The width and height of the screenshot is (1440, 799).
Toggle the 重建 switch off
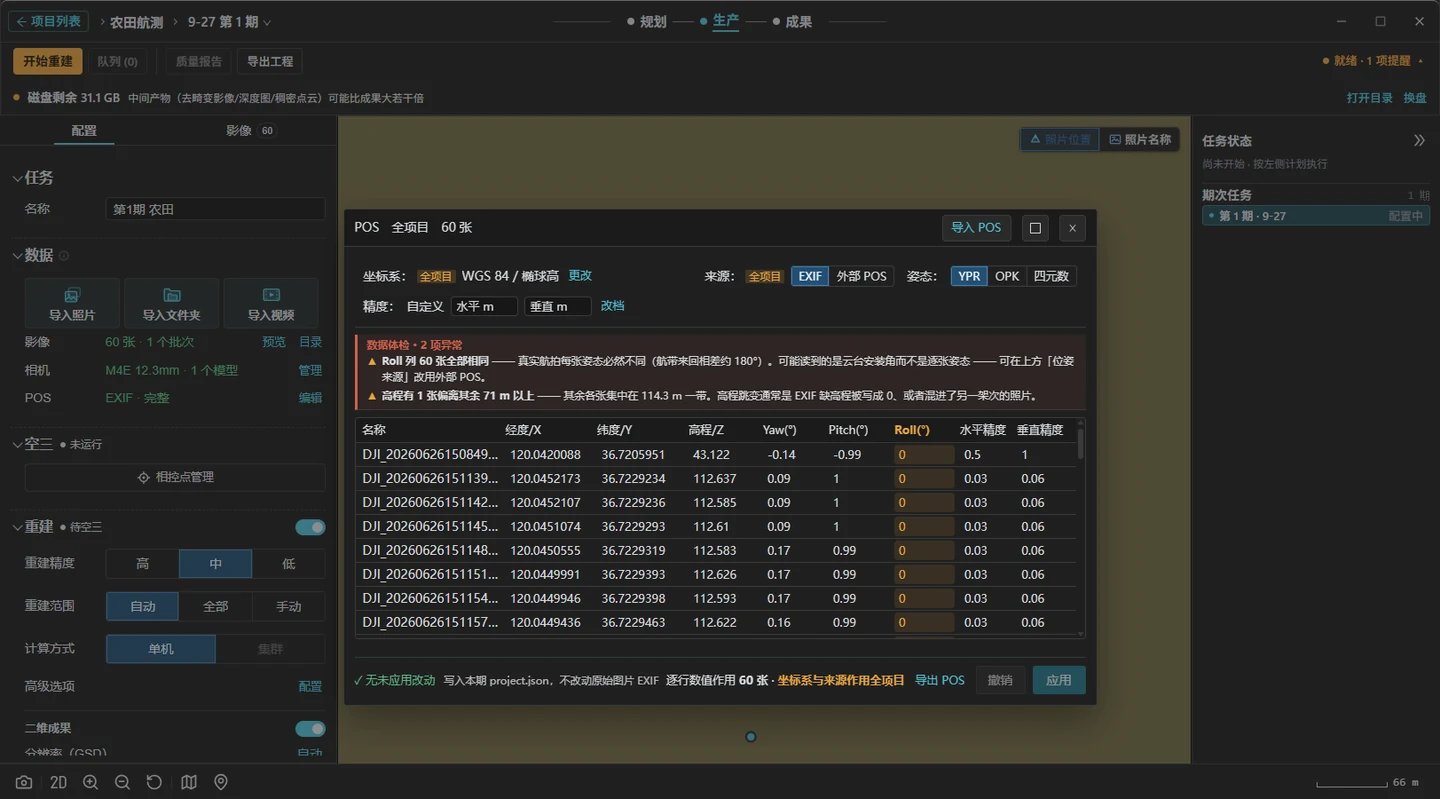[310, 527]
